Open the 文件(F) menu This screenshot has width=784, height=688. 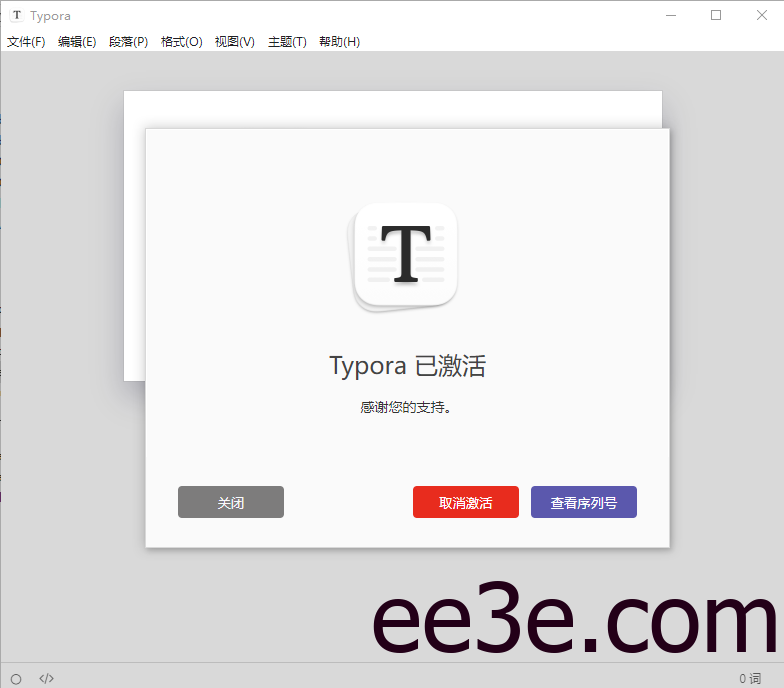pyautogui.click(x=26, y=42)
